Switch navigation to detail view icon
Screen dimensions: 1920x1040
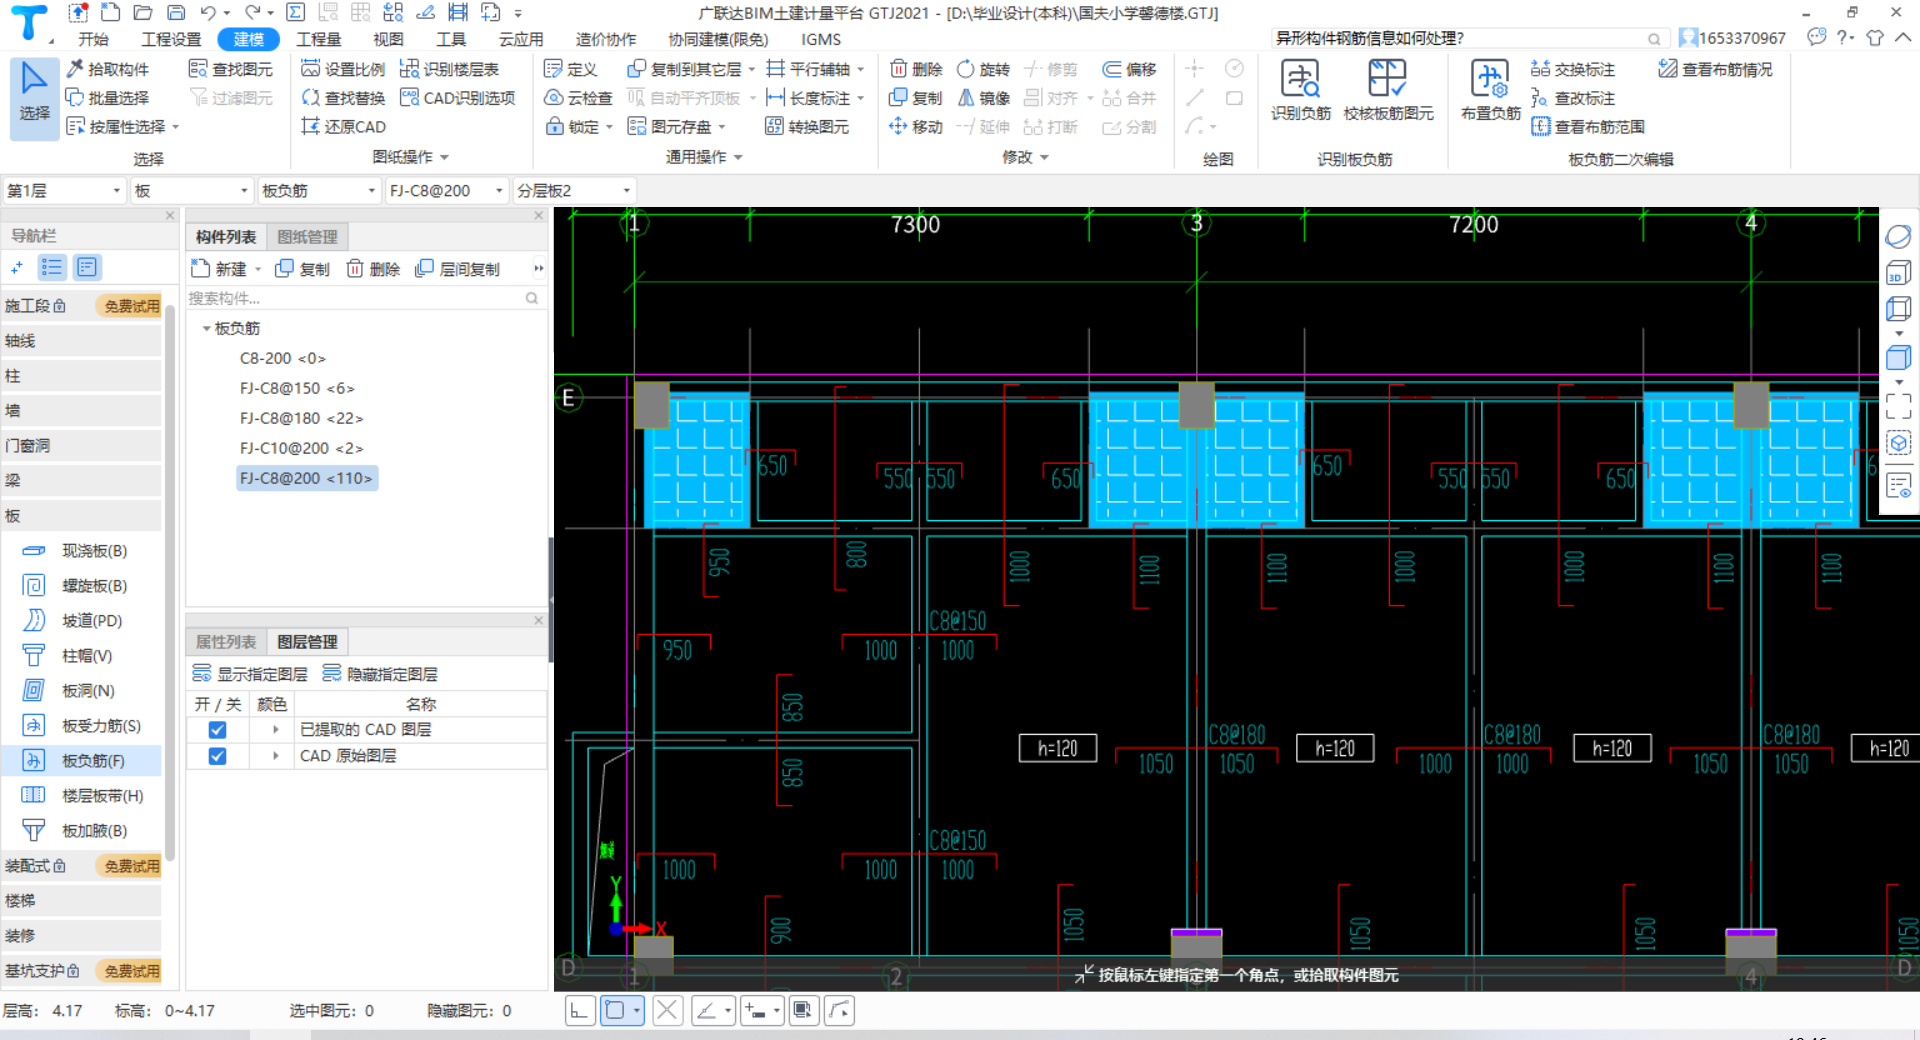click(x=87, y=267)
